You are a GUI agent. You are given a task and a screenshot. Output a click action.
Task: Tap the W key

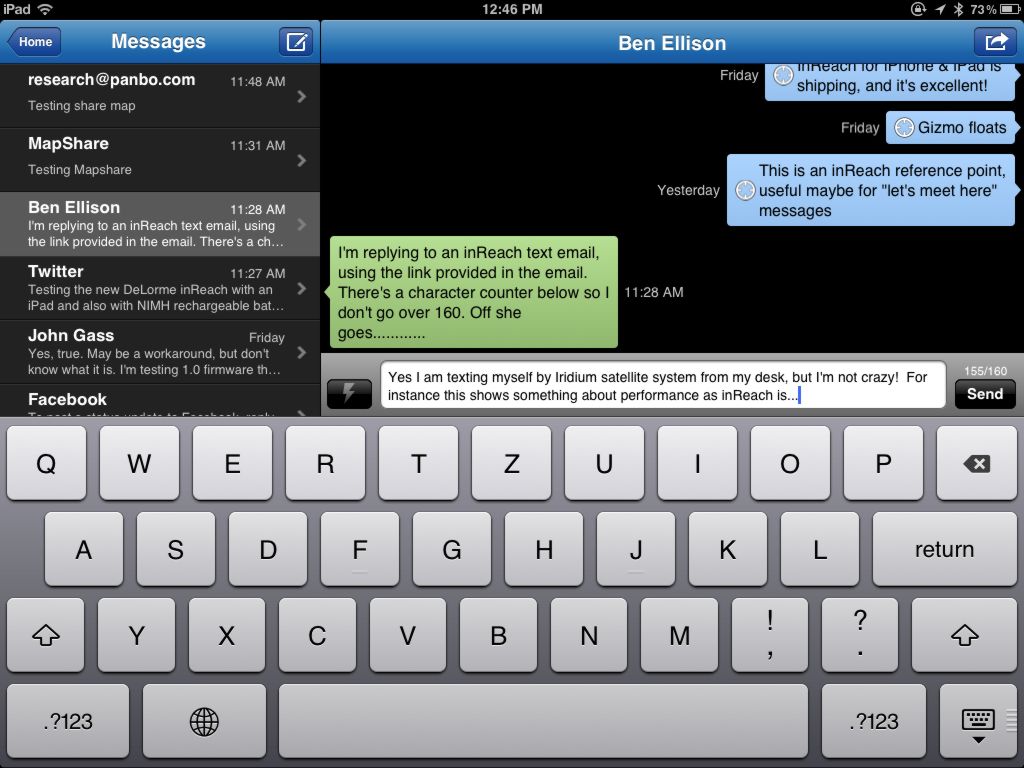pos(139,464)
